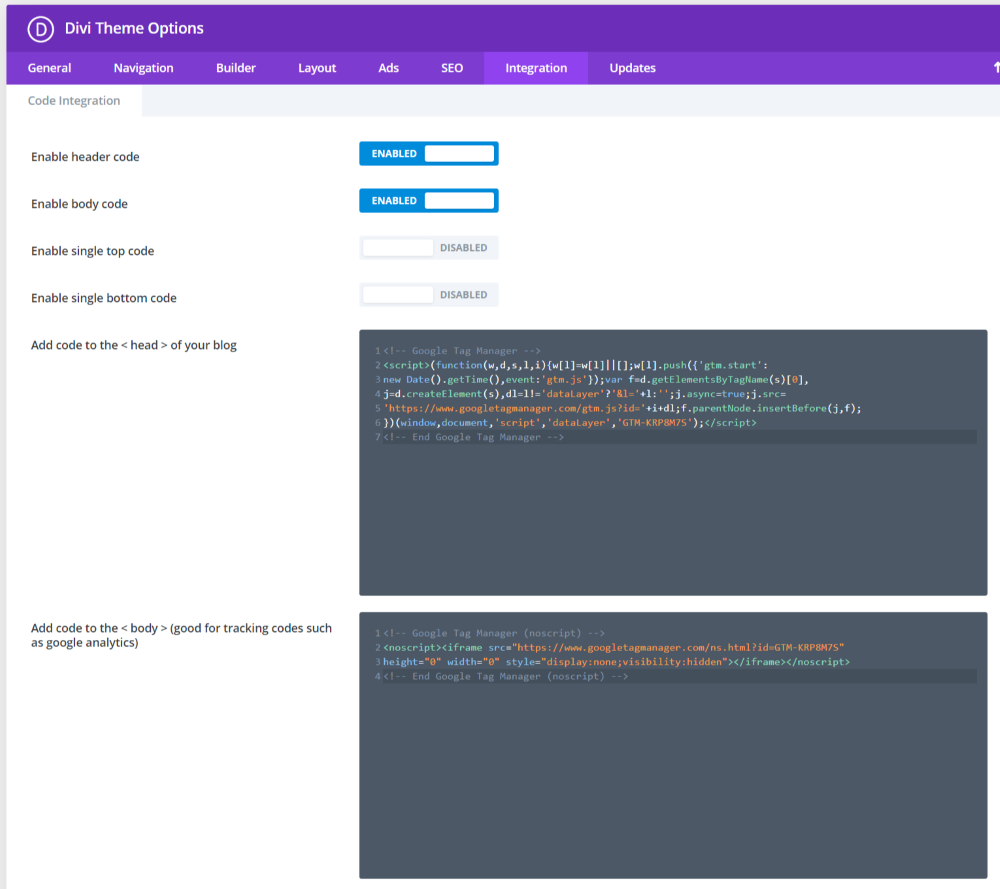Image resolution: width=1000 pixels, height=889 pixels.
Task: Click the 'Enable header code' label
Action: [85, 157]
